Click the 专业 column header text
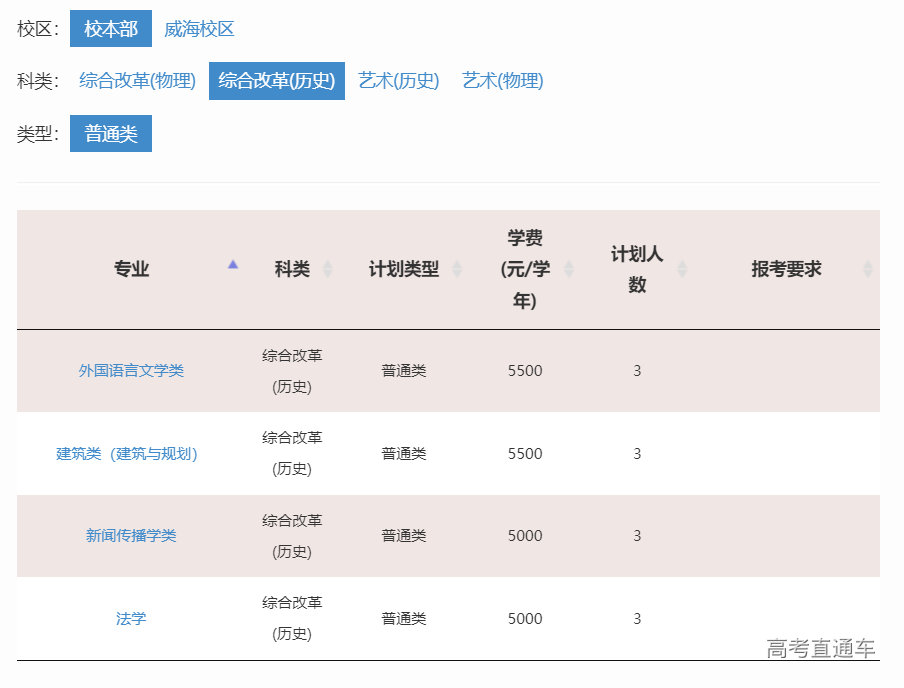 [131, 269]
